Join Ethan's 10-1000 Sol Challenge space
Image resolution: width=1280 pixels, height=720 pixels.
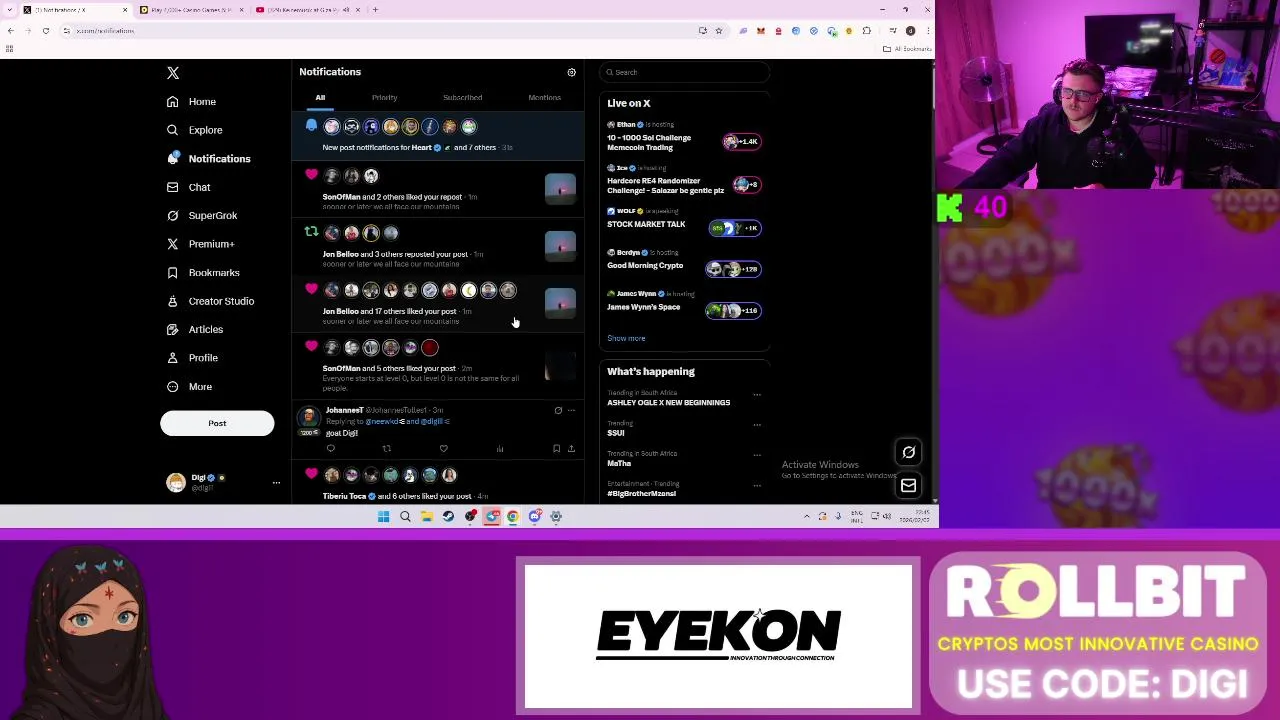point(685,138)
